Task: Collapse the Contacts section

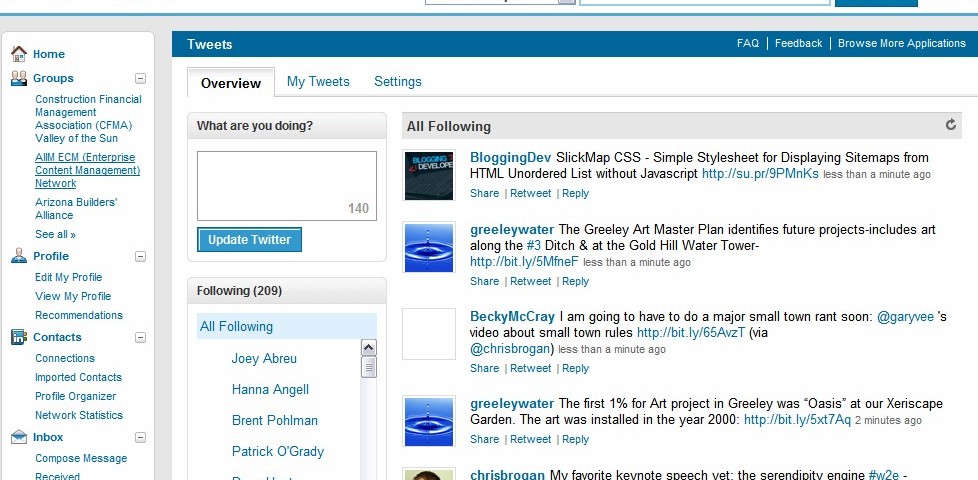Action: [140, 337]
